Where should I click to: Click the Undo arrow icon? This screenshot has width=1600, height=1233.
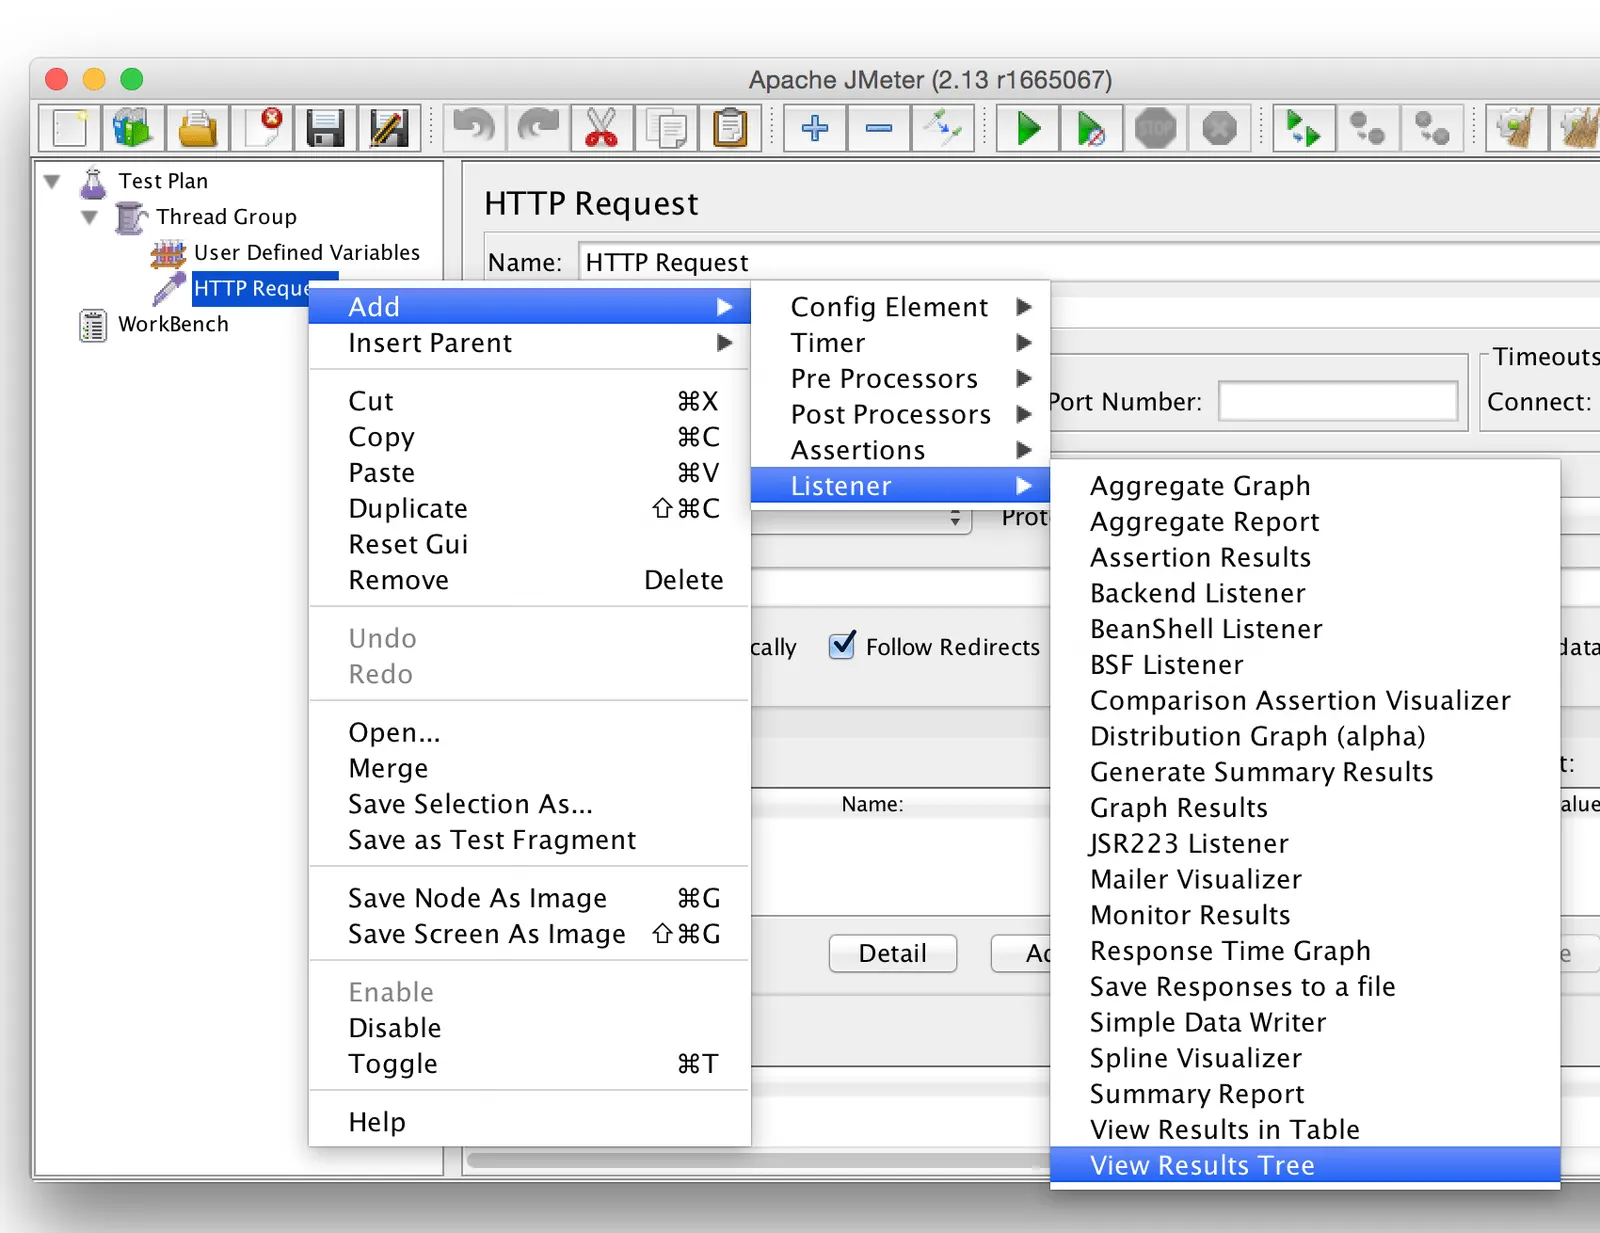tap(473, 128)
